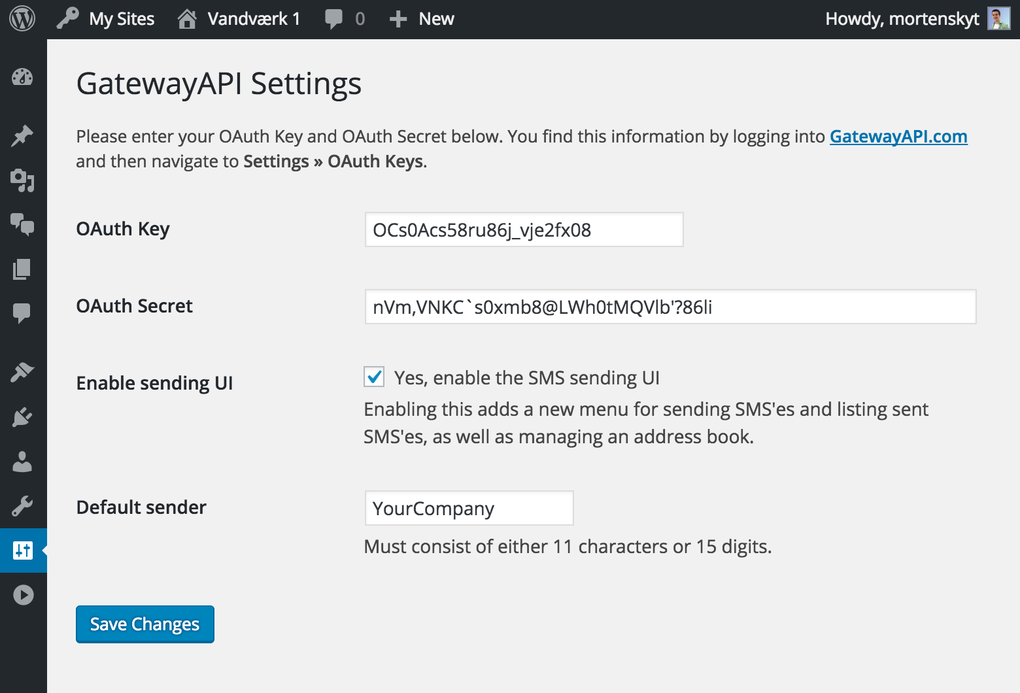
Task: Open the Pages icon in the sidebar
Action: coord(22,269)
